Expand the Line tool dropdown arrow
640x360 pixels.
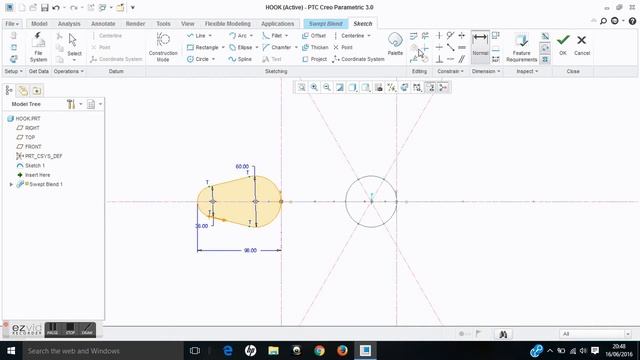210,36
